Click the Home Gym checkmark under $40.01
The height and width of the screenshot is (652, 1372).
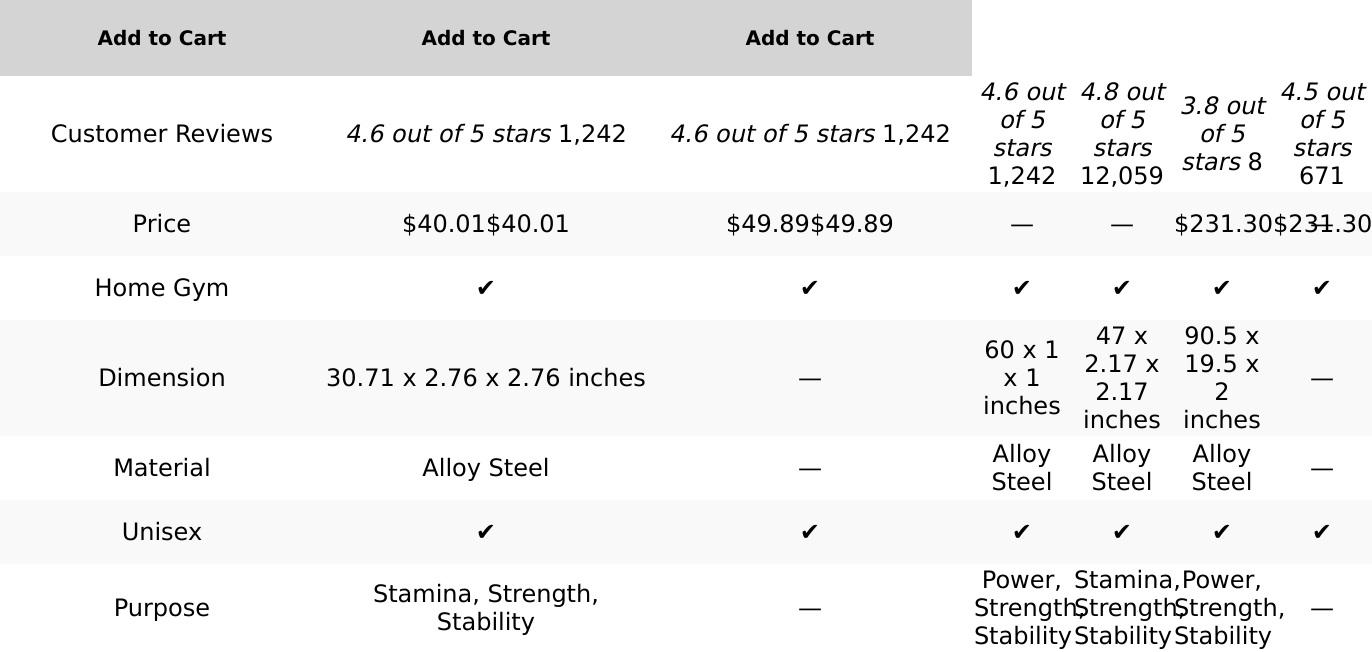(485, 288)
